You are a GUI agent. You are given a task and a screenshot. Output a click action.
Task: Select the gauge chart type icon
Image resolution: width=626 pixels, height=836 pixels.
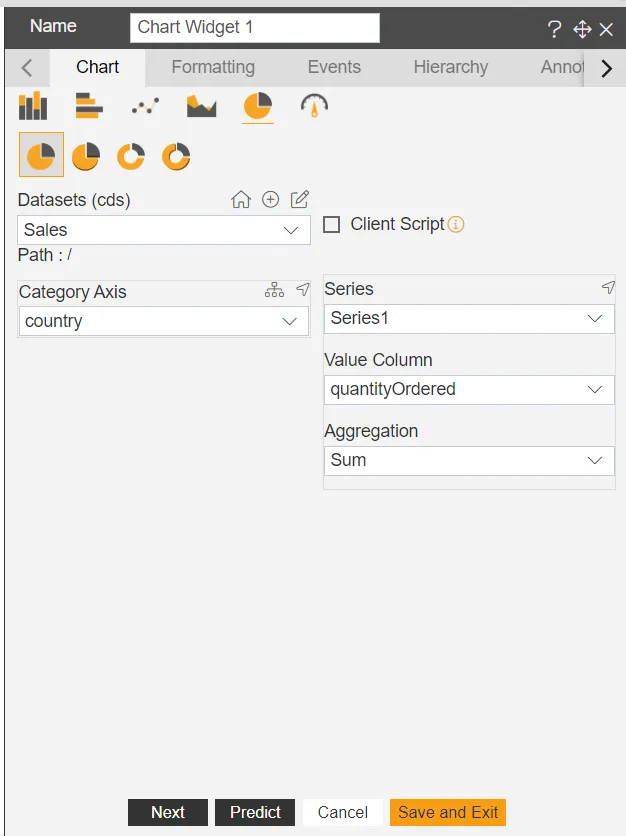[x=314, y=106]
